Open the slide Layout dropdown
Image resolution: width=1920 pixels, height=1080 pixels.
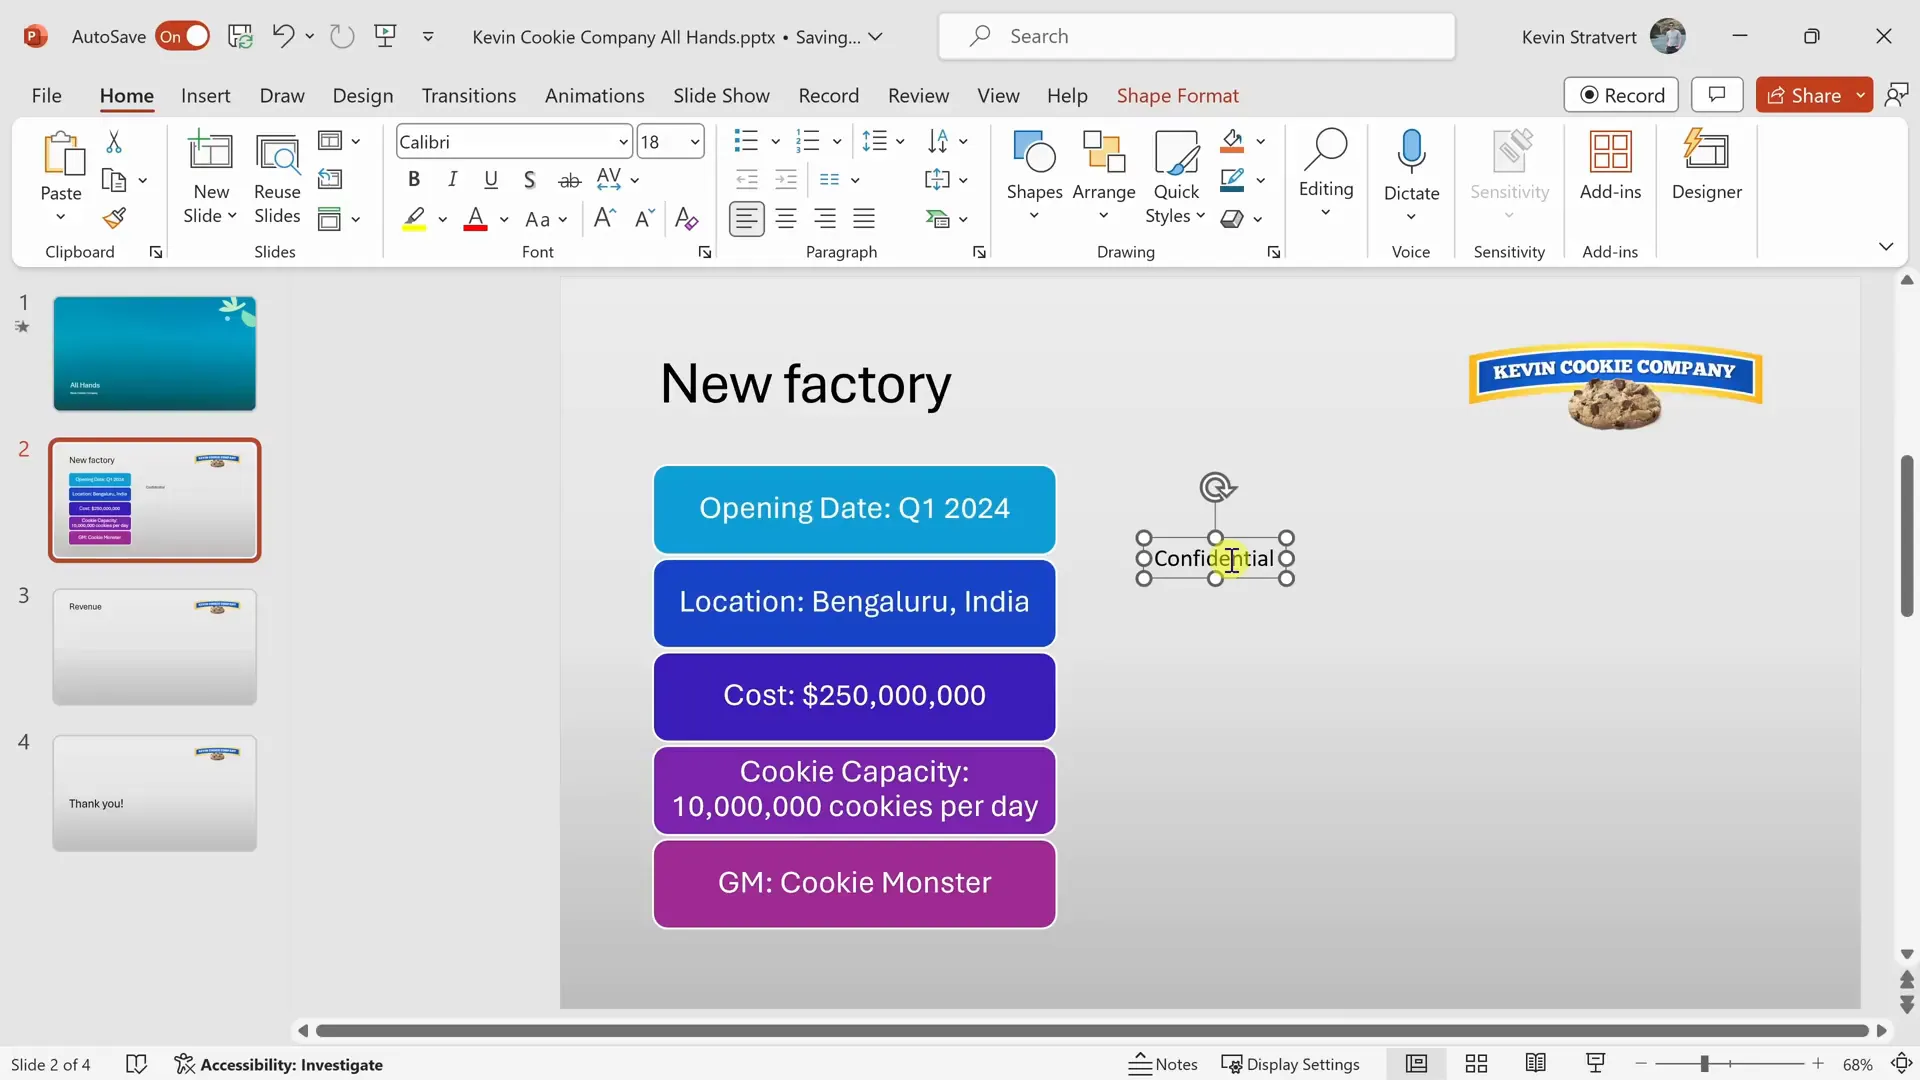click(x=339, y=141)
